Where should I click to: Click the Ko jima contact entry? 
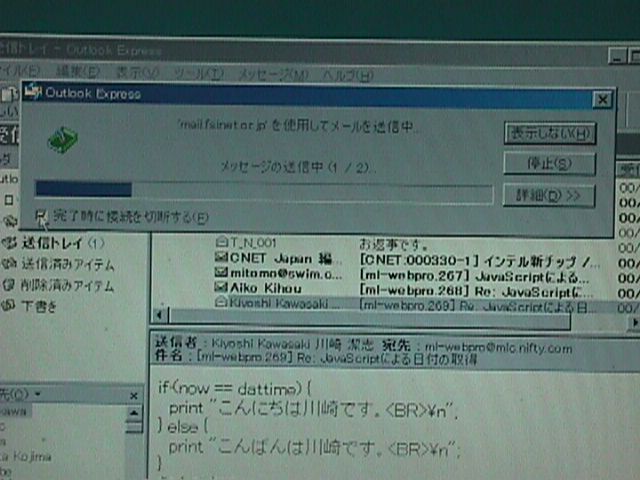(26, 456)
